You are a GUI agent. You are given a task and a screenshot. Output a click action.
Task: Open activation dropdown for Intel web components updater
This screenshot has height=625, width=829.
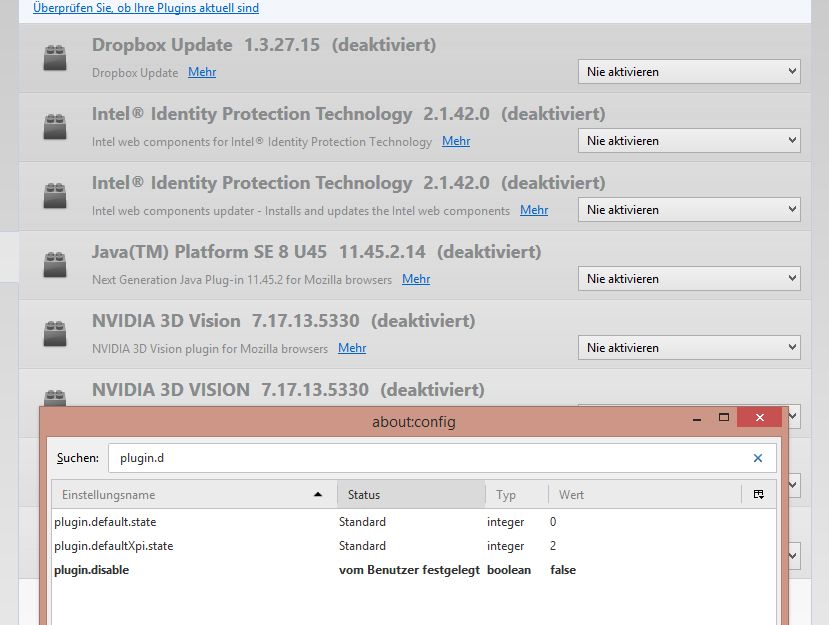pos(689,210)
